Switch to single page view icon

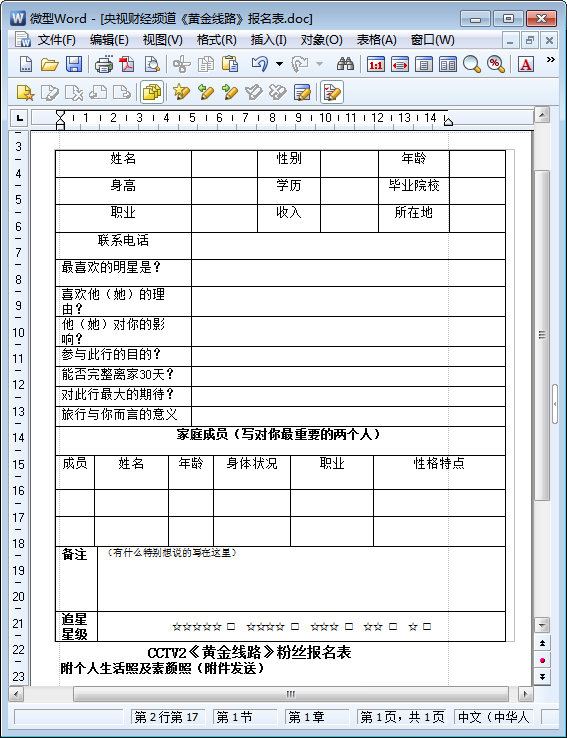coord(423,64)
